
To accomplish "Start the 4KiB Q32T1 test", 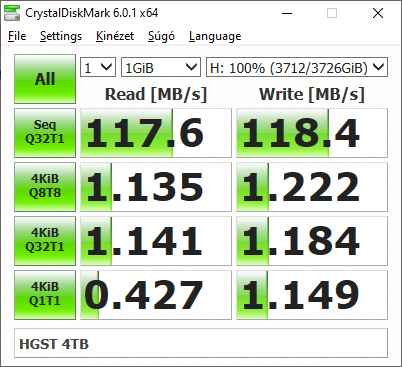I will [45, 241].
